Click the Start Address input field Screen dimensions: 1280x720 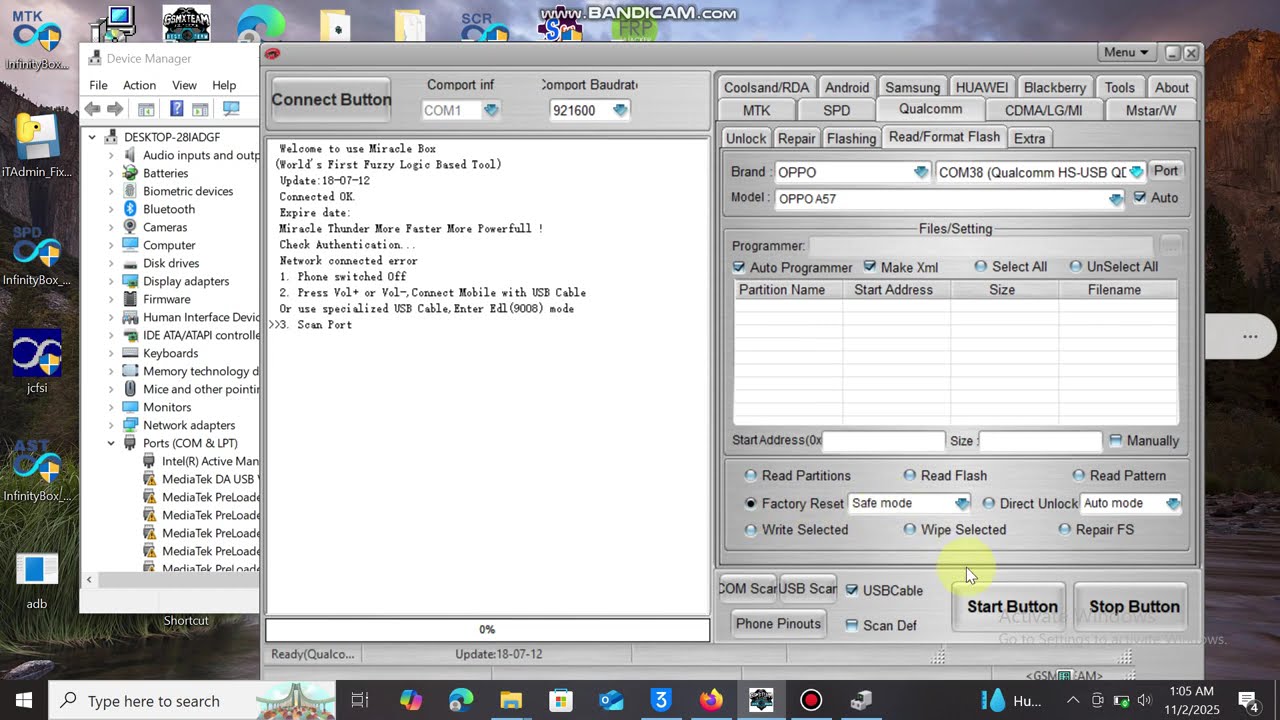(883, 440)
